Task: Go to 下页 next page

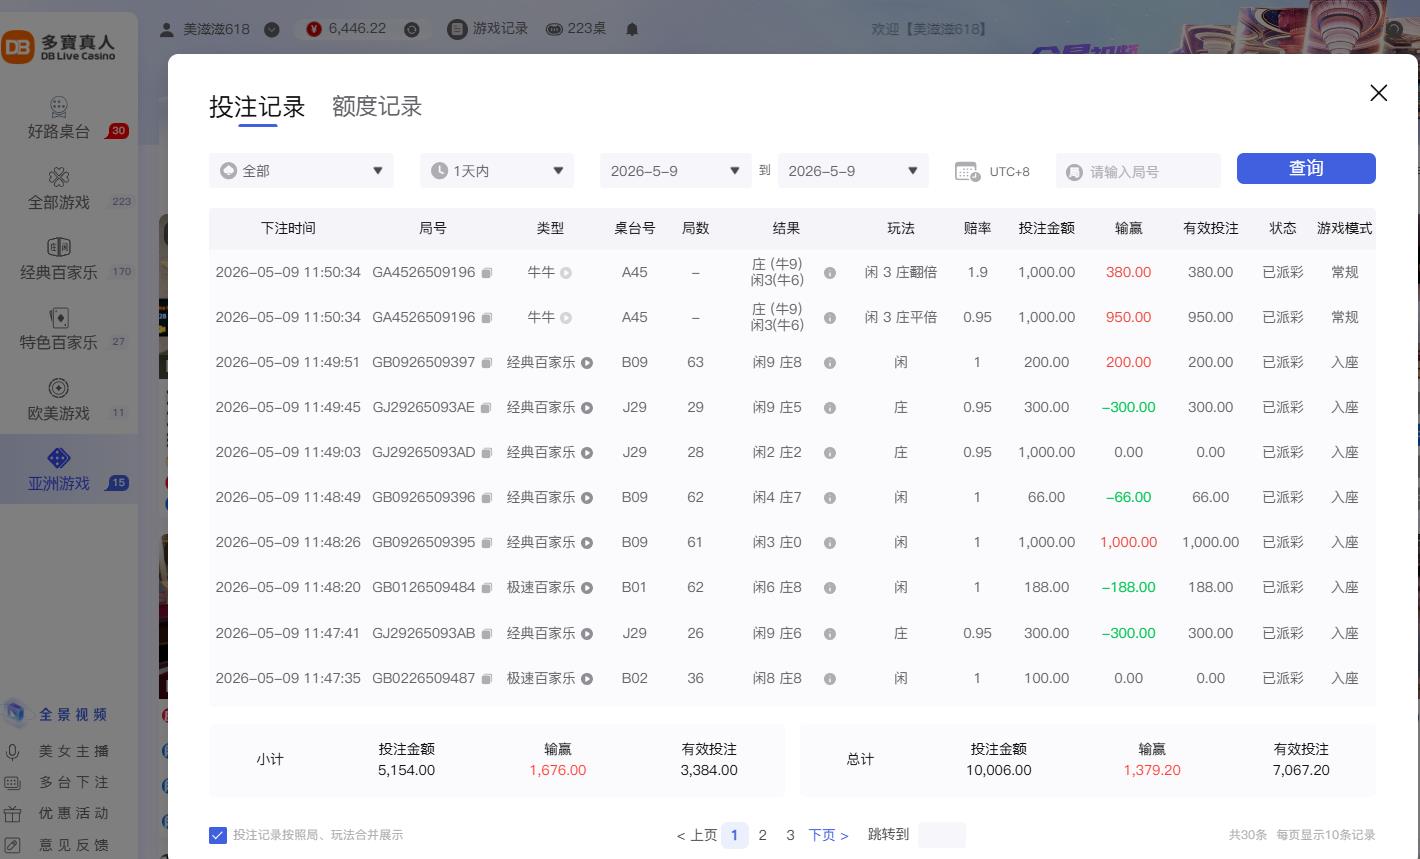Action: [x=828, y=835]
